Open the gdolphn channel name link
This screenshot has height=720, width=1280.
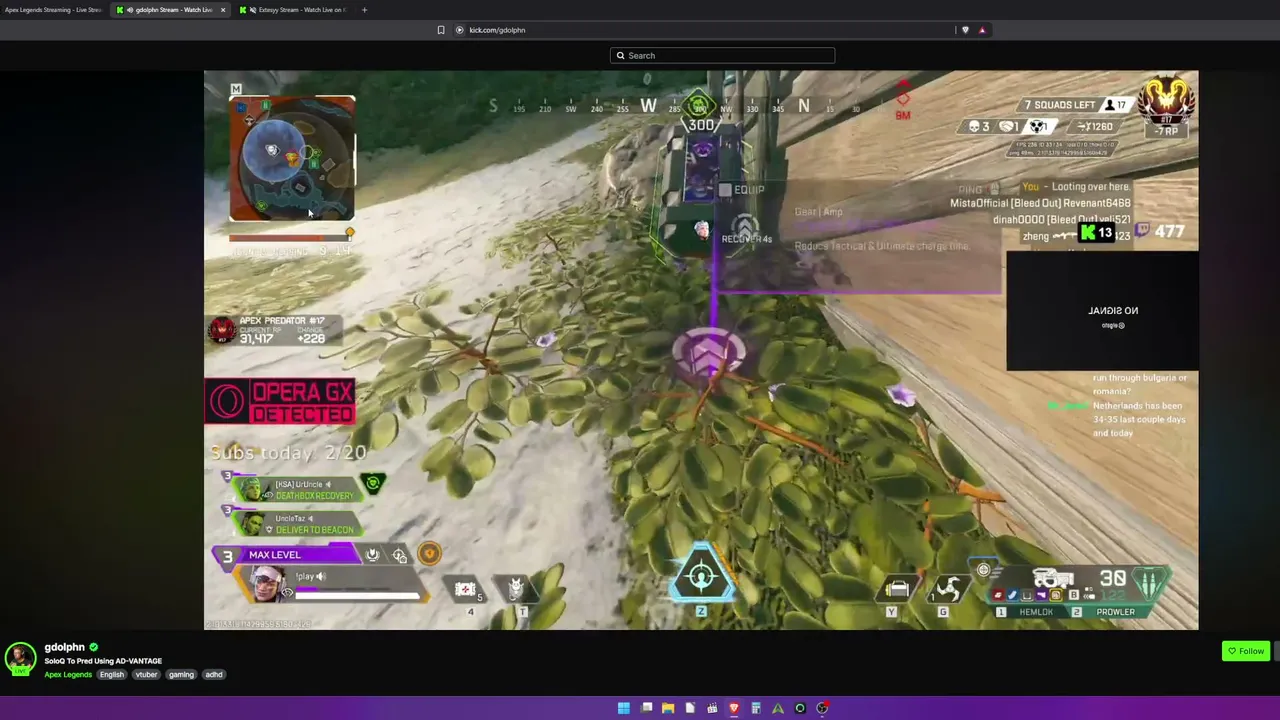[64, 647]
